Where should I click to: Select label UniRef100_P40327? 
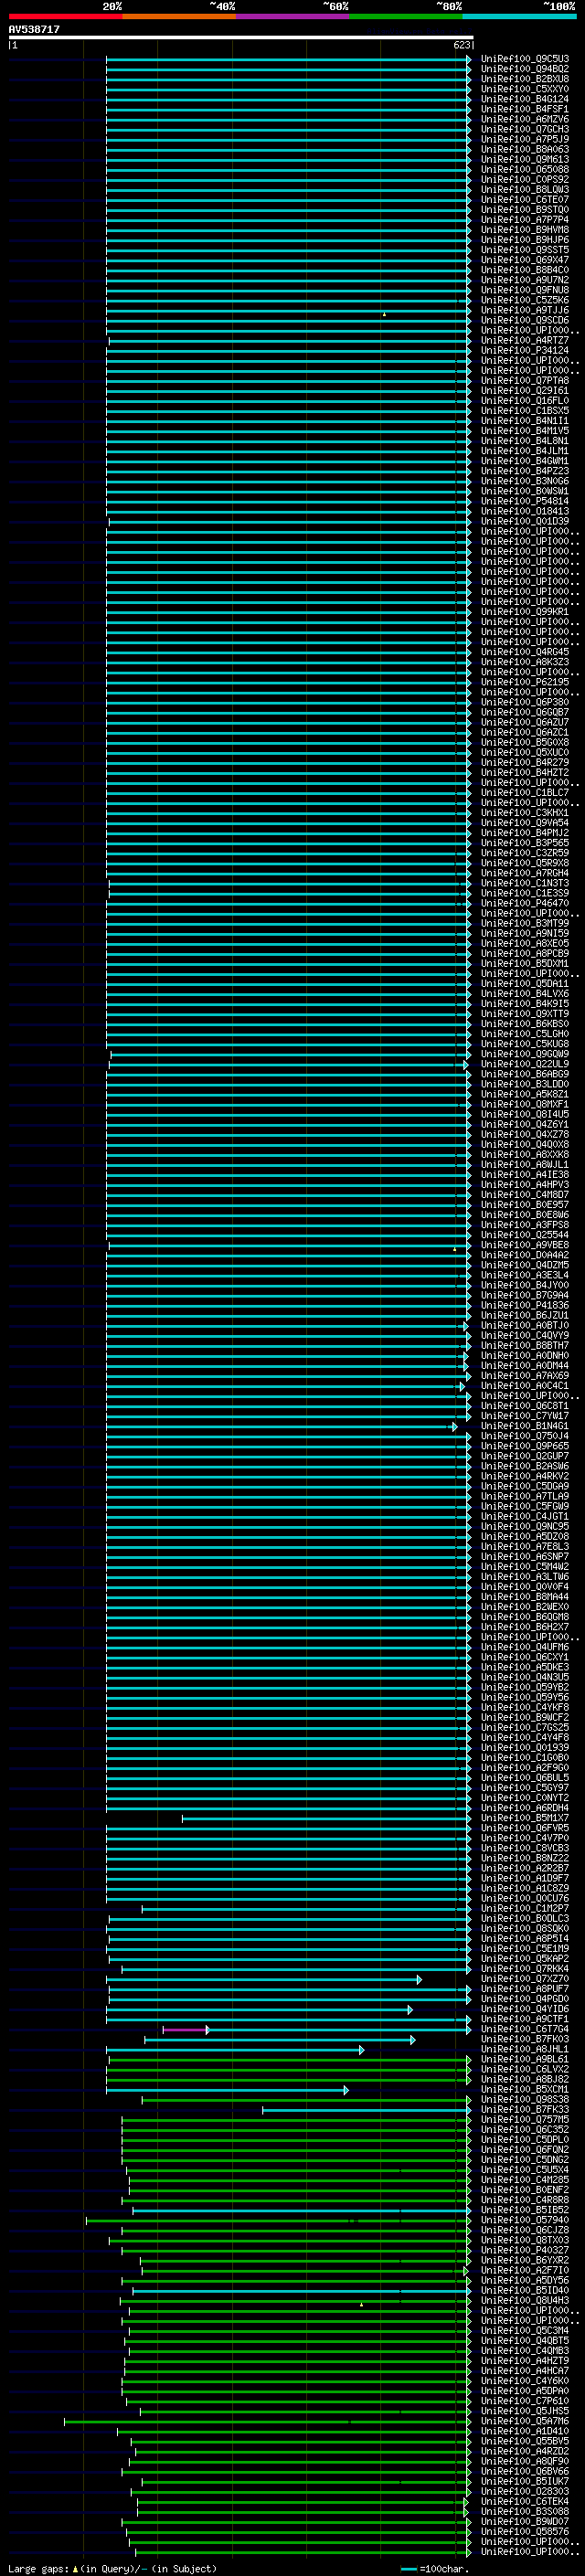pyautogui.click(x=524, y=2251)
